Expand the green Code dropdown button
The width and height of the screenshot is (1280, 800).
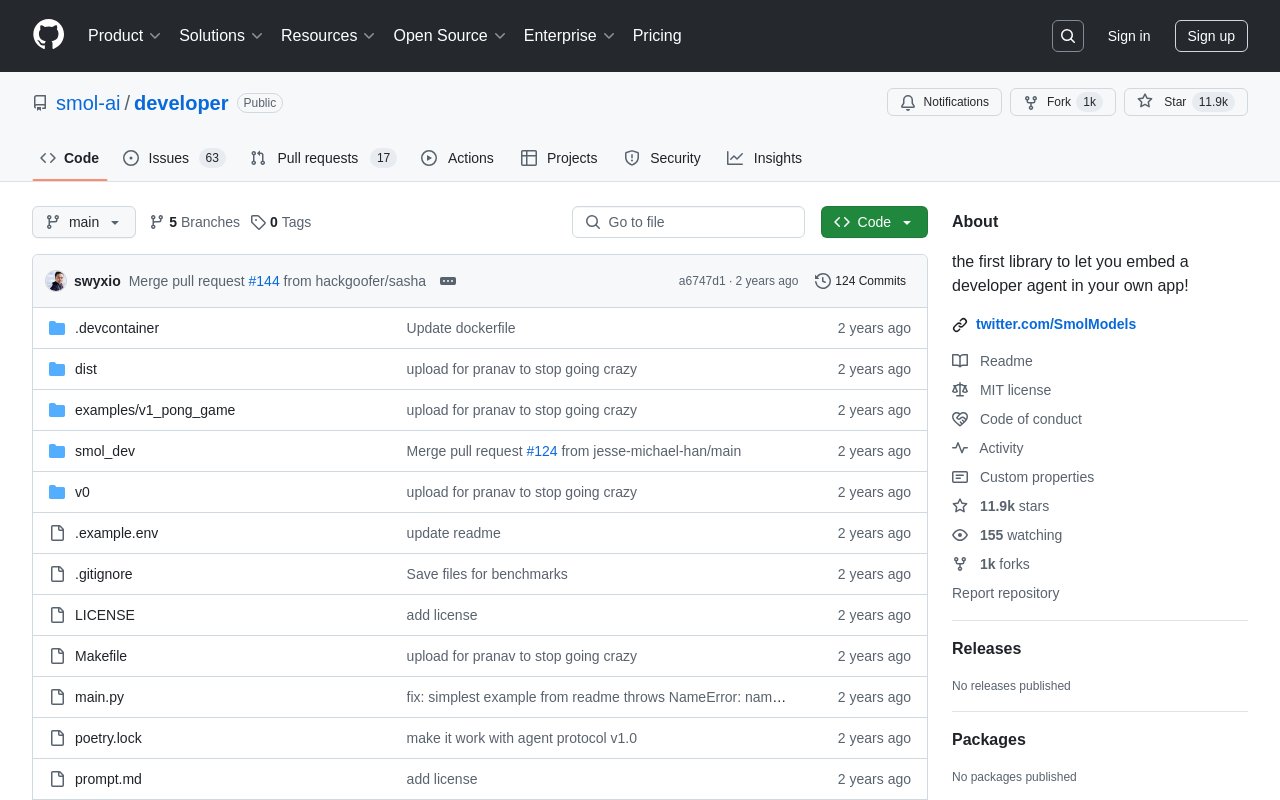coord(874,222)
